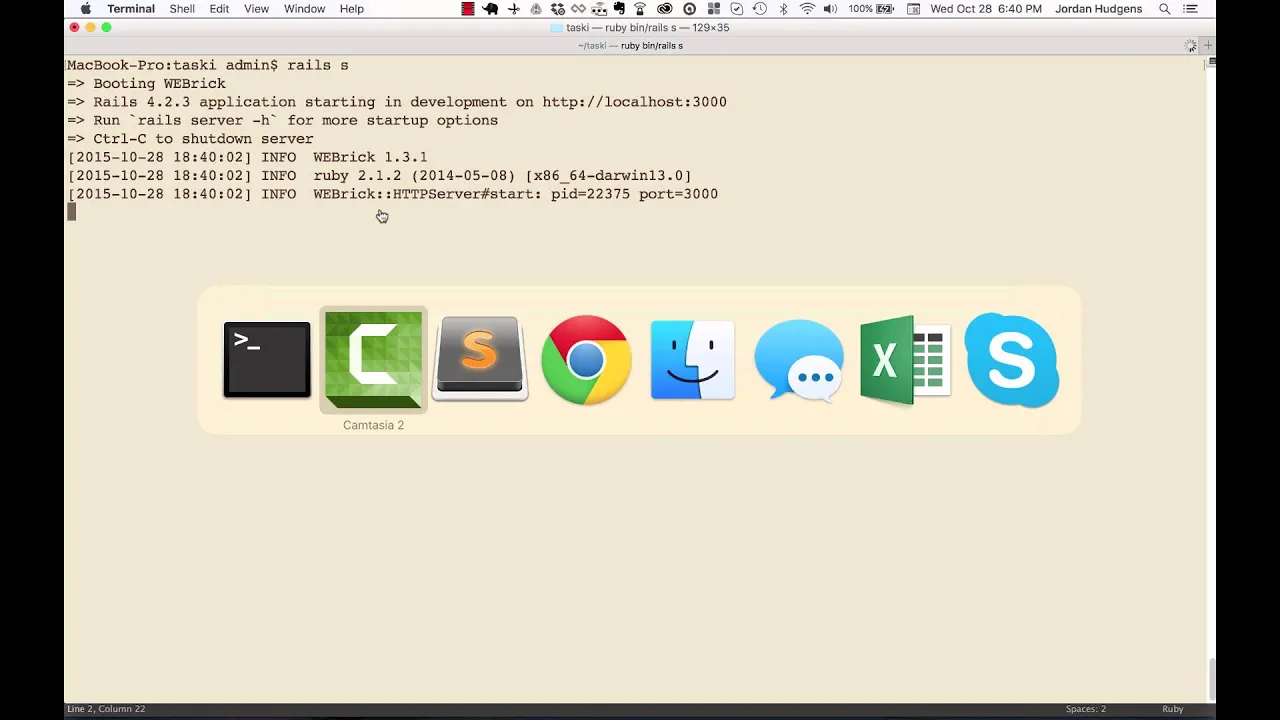Viewport: 1280px width, 720px height.
Task: Open the Time Machine menu bar icon
Action: pyautogui.click(x=759, y=9)
